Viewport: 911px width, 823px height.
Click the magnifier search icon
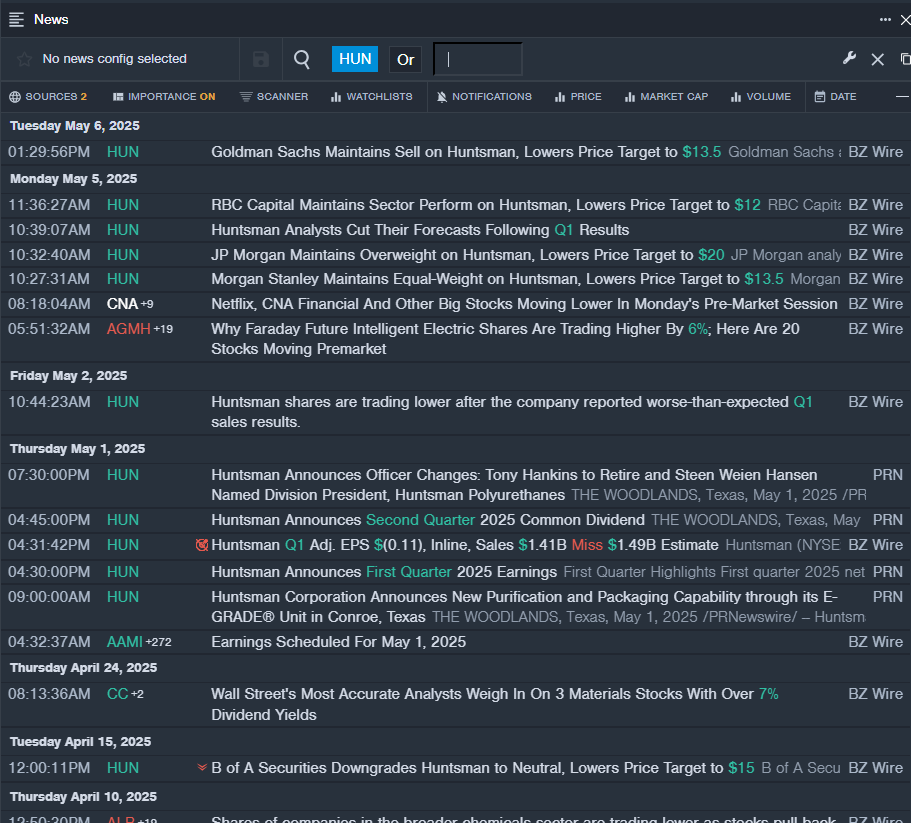[x=302, y=59]
